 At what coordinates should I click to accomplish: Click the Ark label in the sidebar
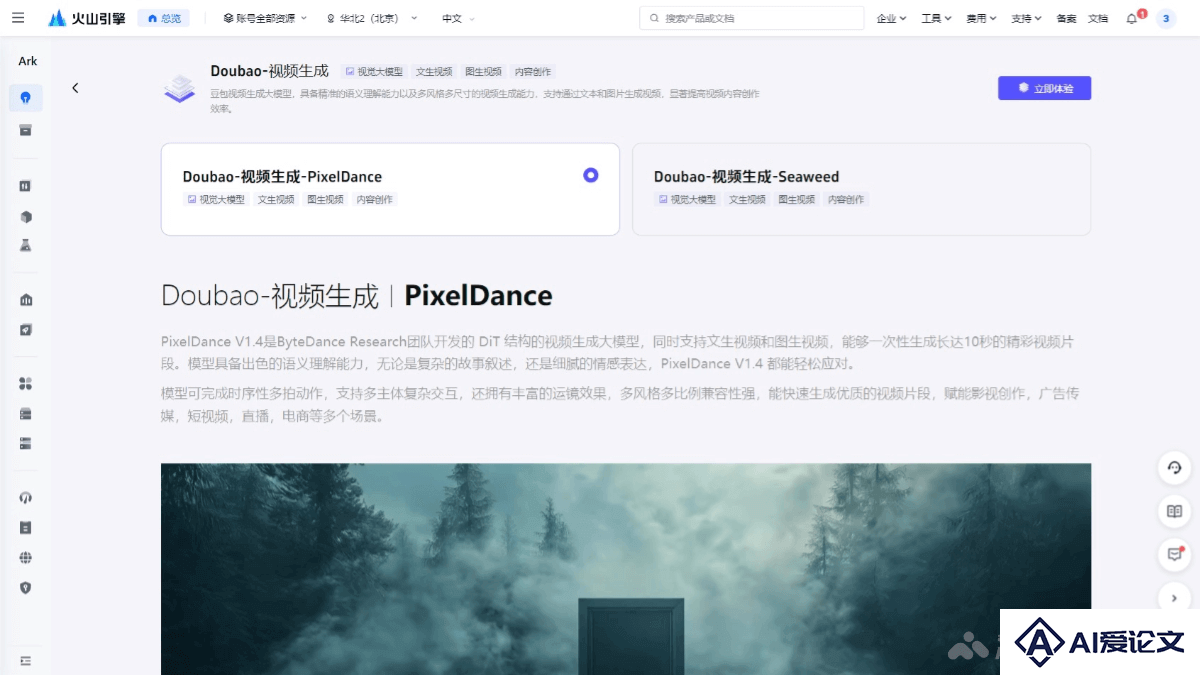pyautogui.click(x=28, y=61)
